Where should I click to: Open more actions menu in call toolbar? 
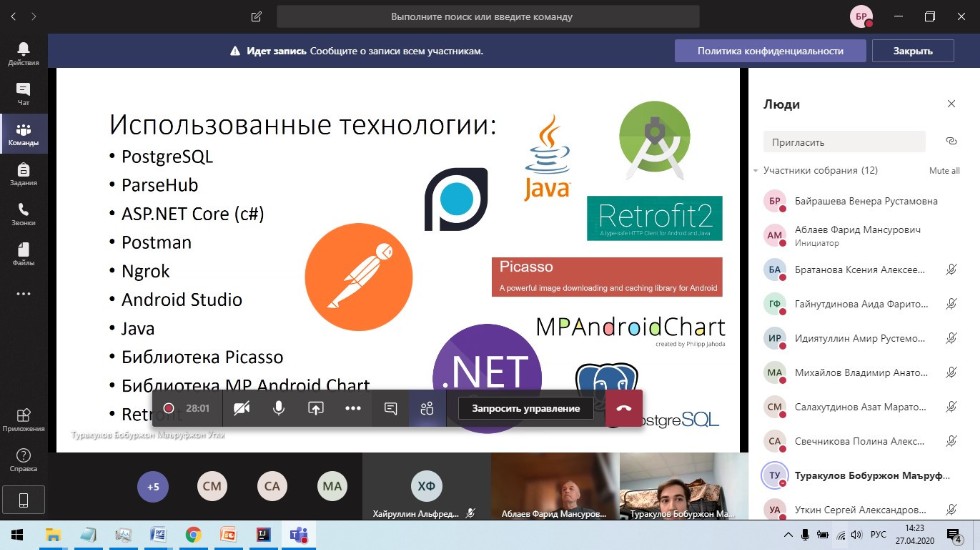(x=353, y=408)
